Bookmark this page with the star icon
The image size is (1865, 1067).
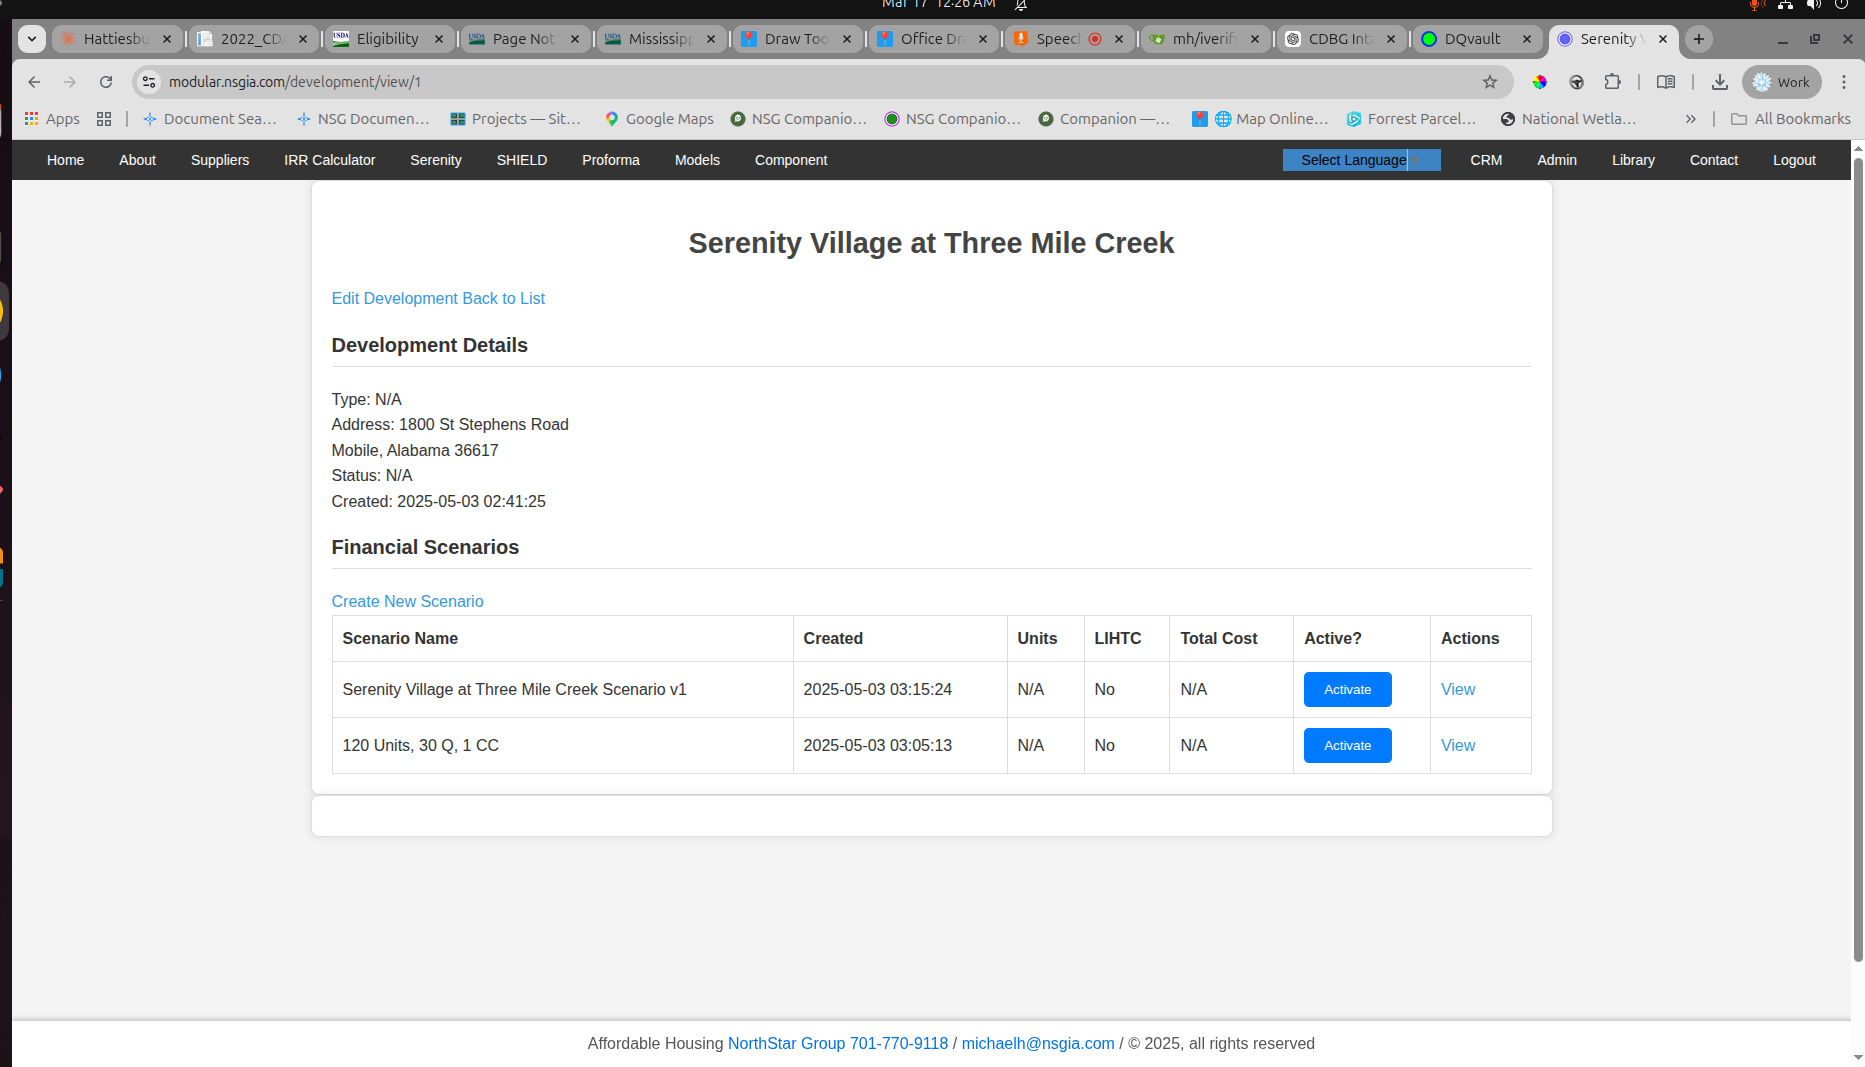(x=1490, y=82)
